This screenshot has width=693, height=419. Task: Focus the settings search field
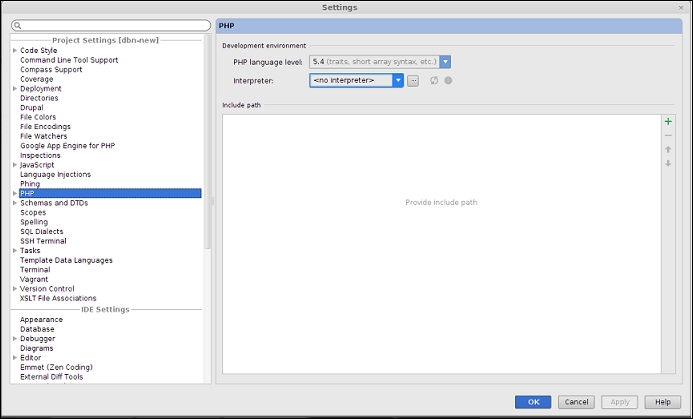pyautogui.click(x=115, y=26)
